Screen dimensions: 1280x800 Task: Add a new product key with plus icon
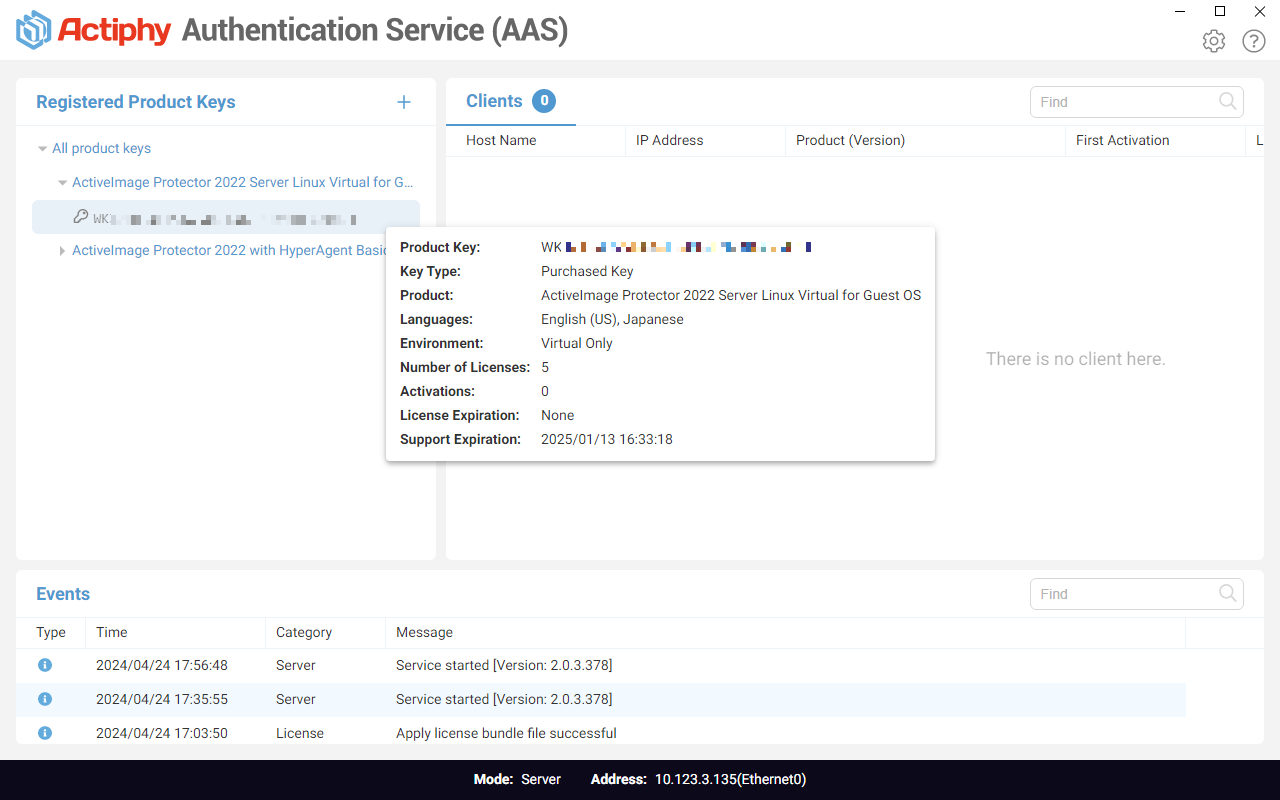click(404, 102)
